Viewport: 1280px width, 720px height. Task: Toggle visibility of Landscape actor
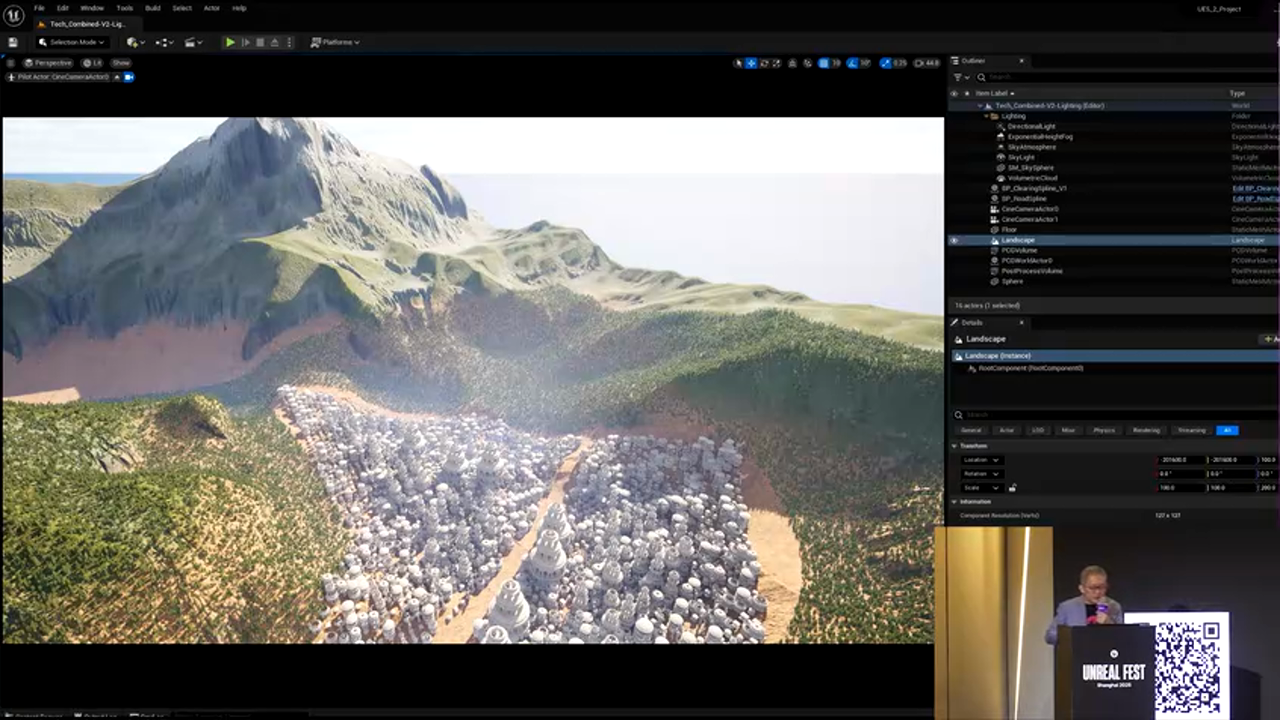[x=954, y=240]
